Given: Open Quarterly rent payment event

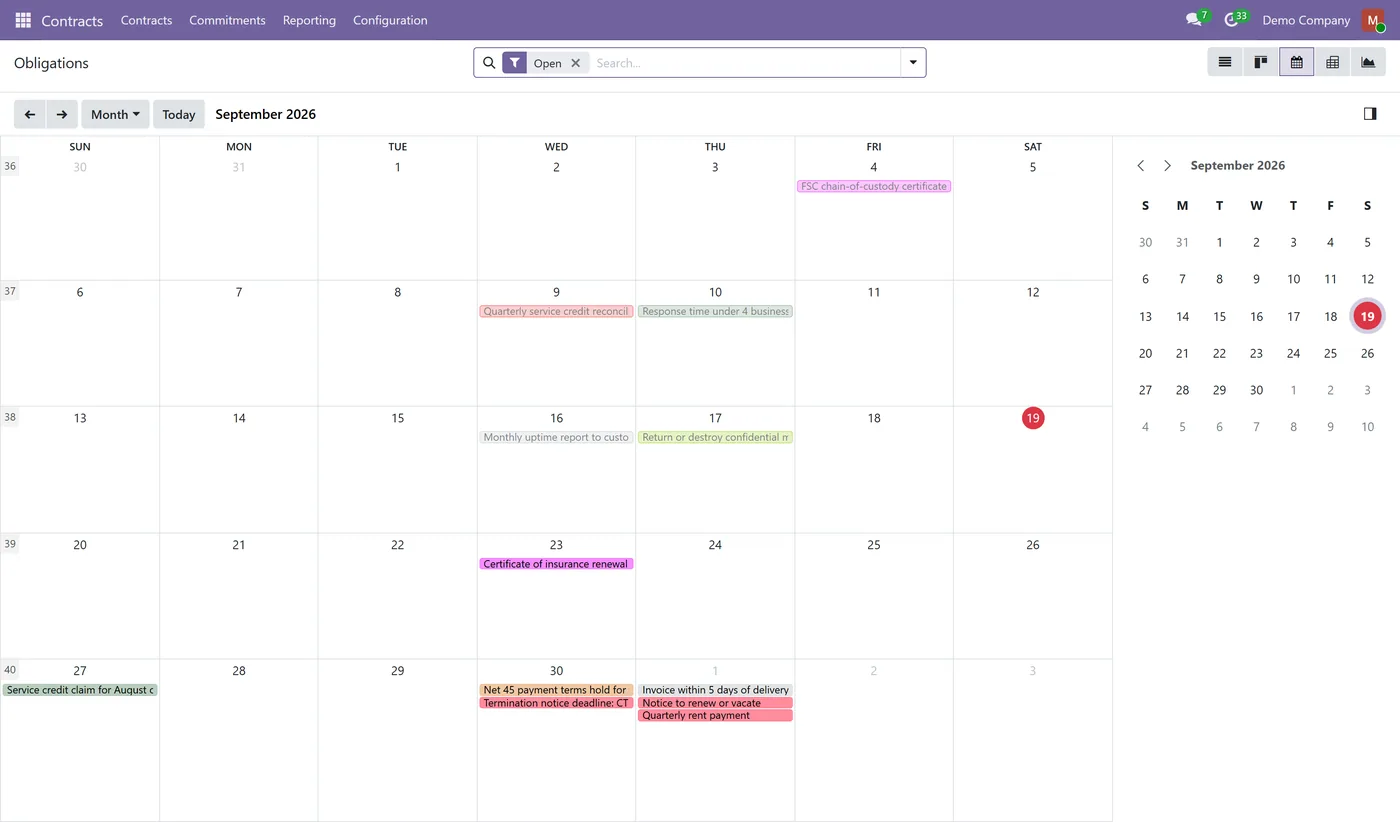Looking at the screenshot, I should [715, 716].
